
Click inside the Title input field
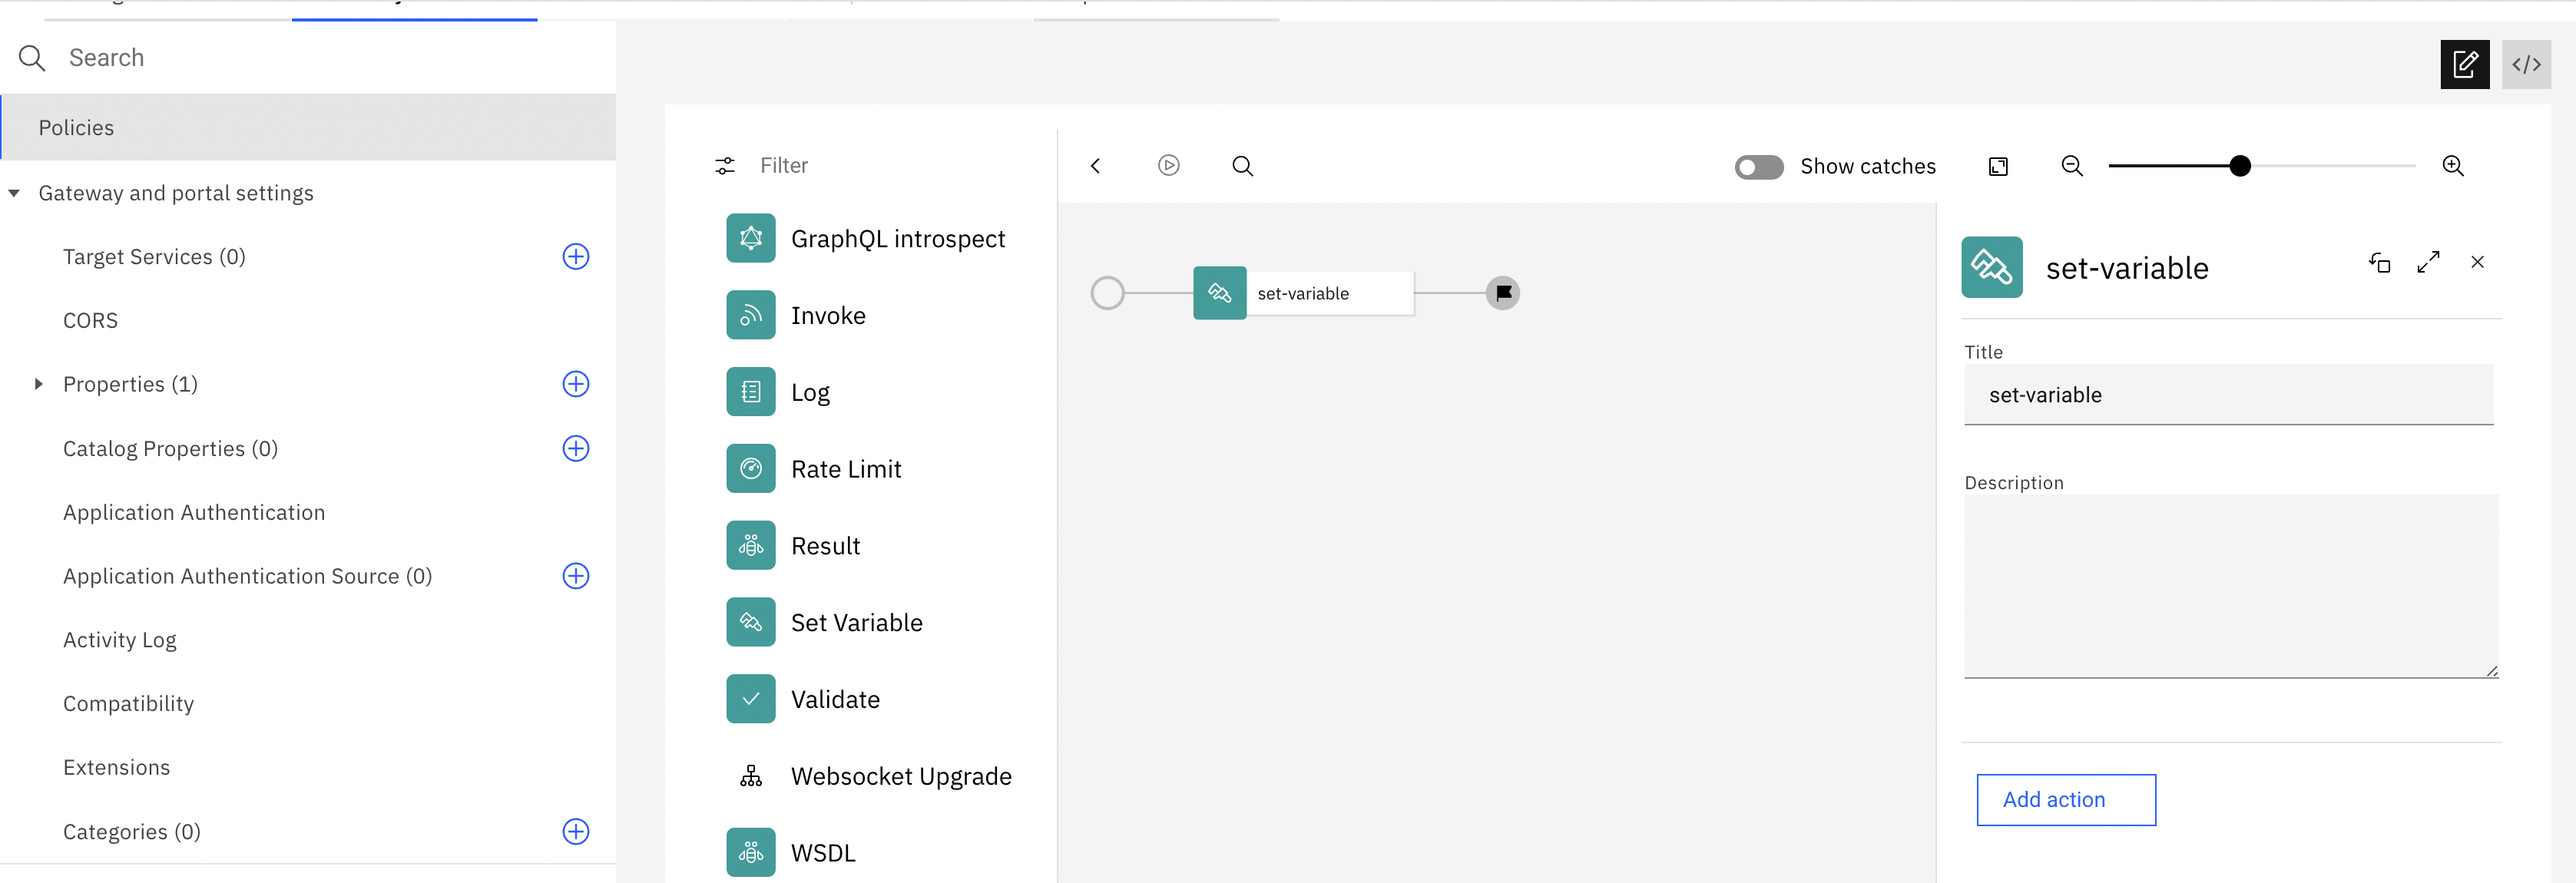pyautogui.click(x=2230, y=394)
